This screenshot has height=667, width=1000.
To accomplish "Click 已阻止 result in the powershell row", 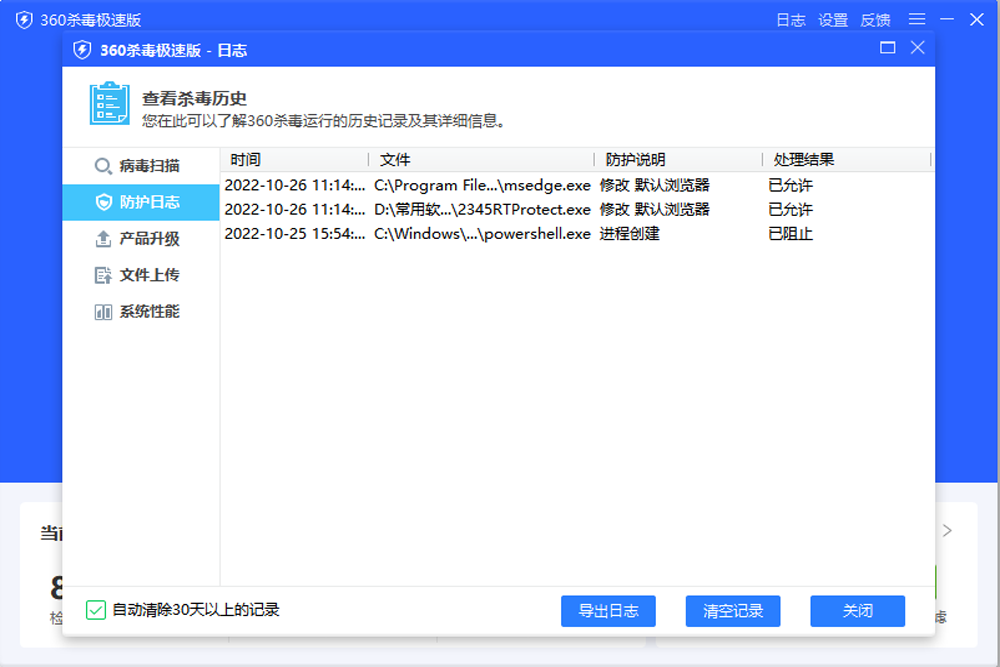I will (790, 234).
